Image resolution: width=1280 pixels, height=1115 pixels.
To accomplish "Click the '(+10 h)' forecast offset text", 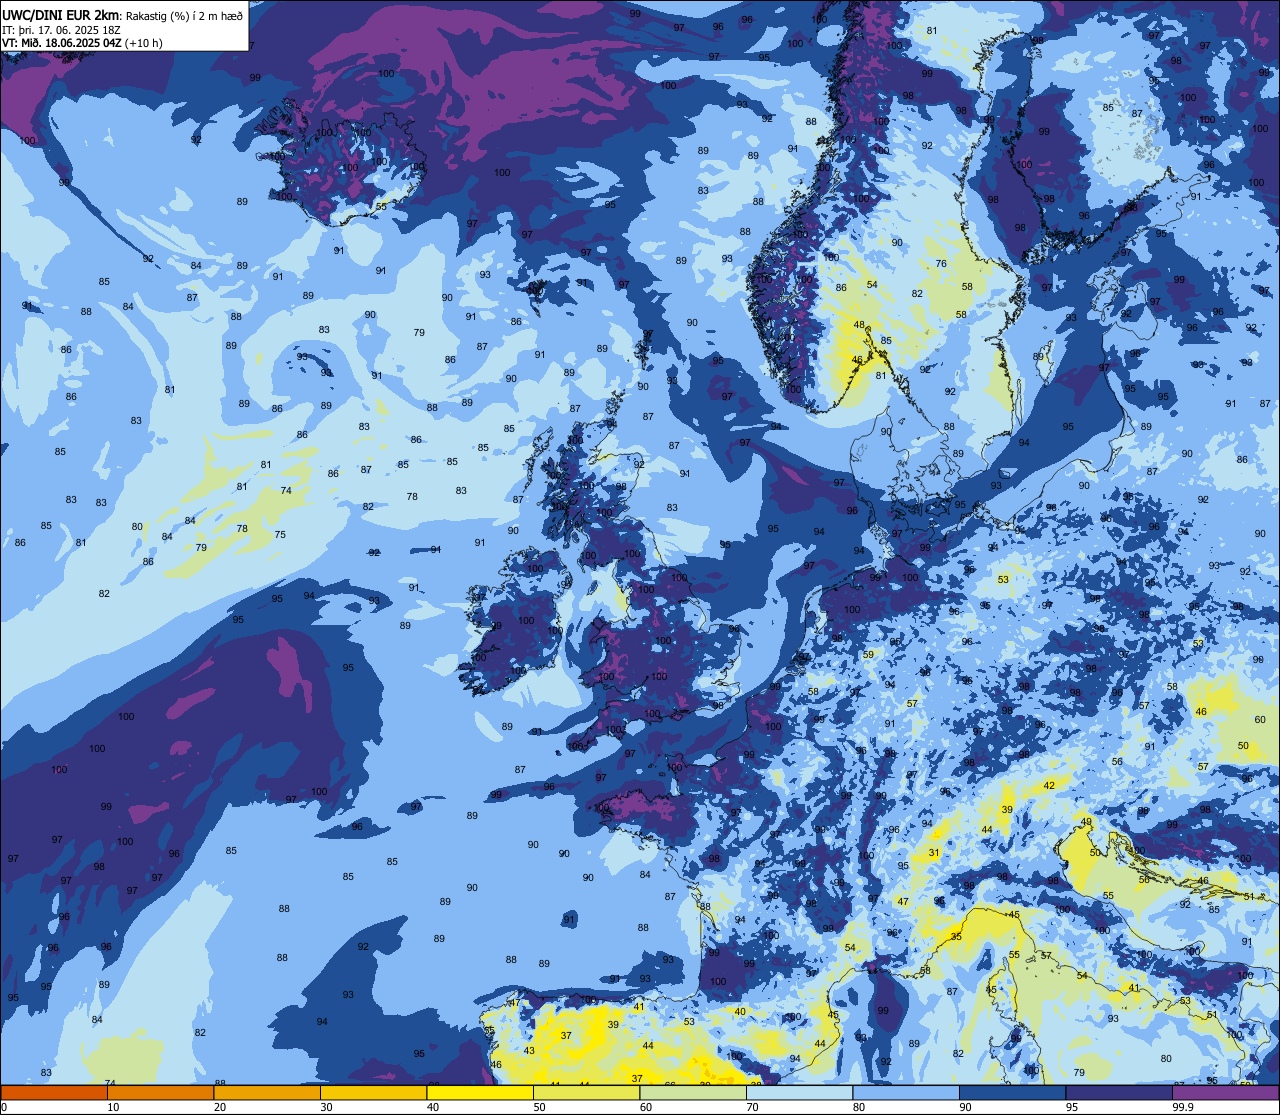I will [x=144, y=42].
